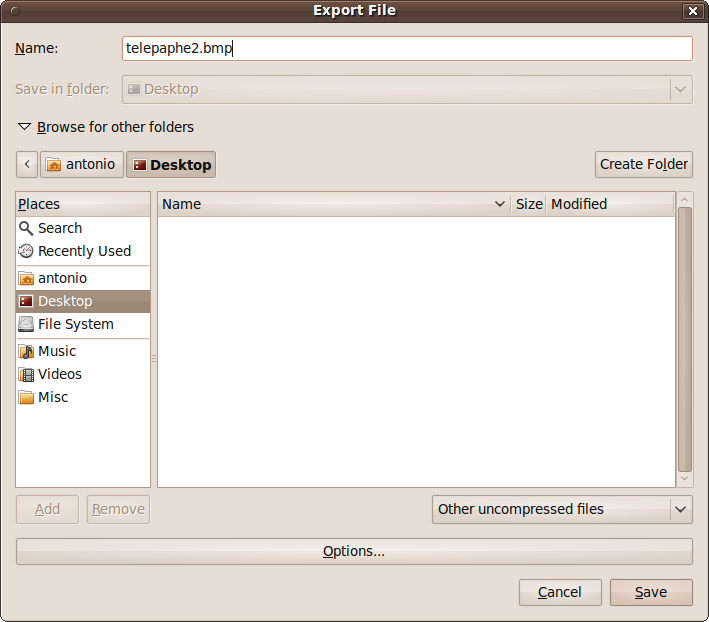This screenshot has height=622, width=709.
Task: Click the antonio home folder icon in Places
Action: point(26,278)
